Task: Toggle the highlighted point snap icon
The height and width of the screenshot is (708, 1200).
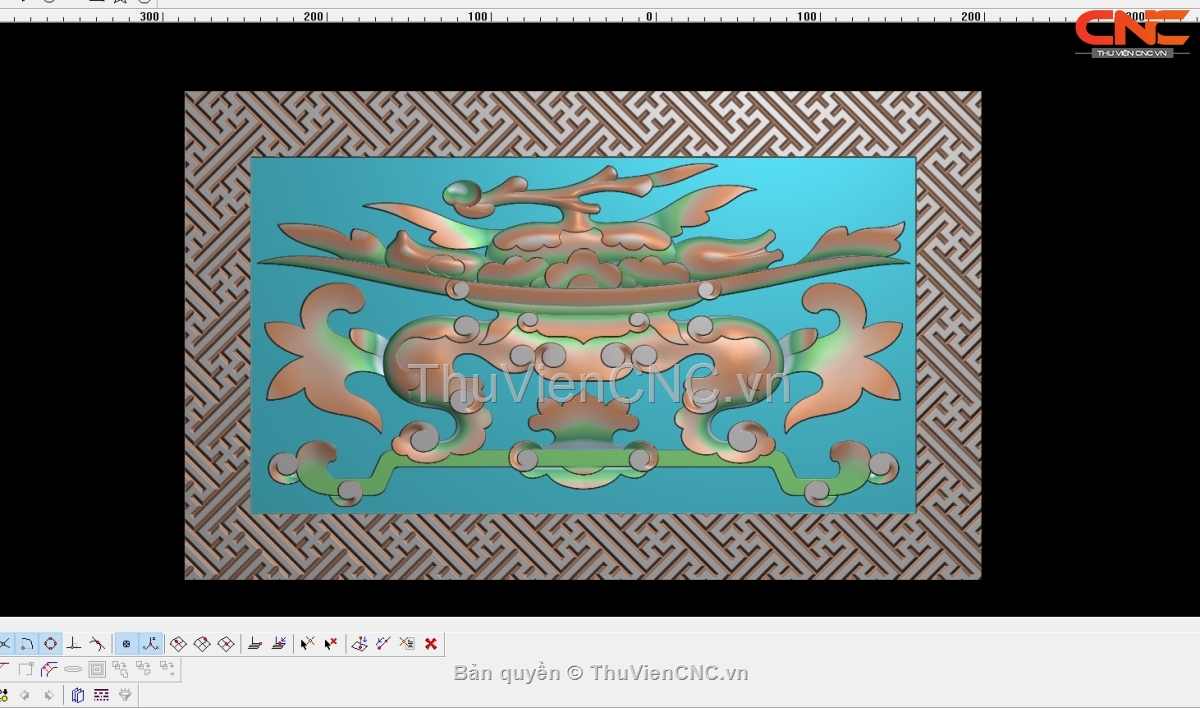Action: point(126,644)
